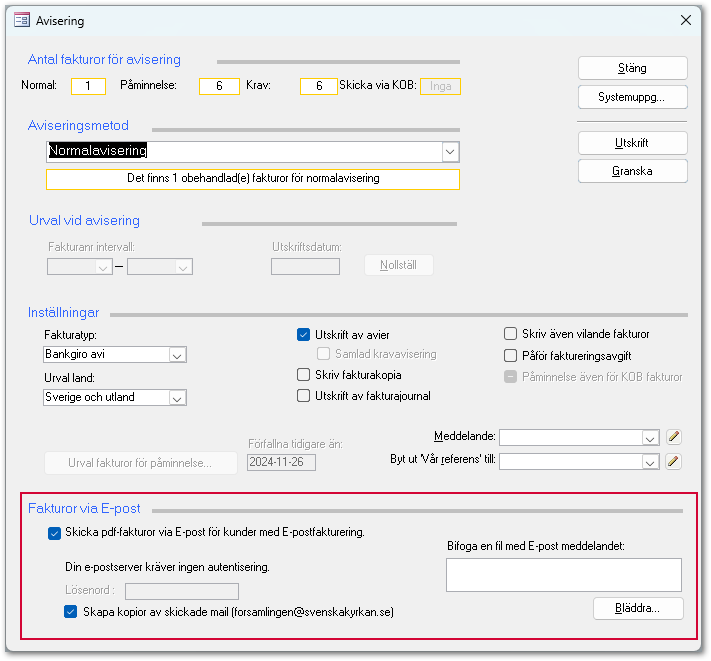711x661 pixels.
Task: Click the Påminnelse count field showing 6
Action: (x=219, y=86)
